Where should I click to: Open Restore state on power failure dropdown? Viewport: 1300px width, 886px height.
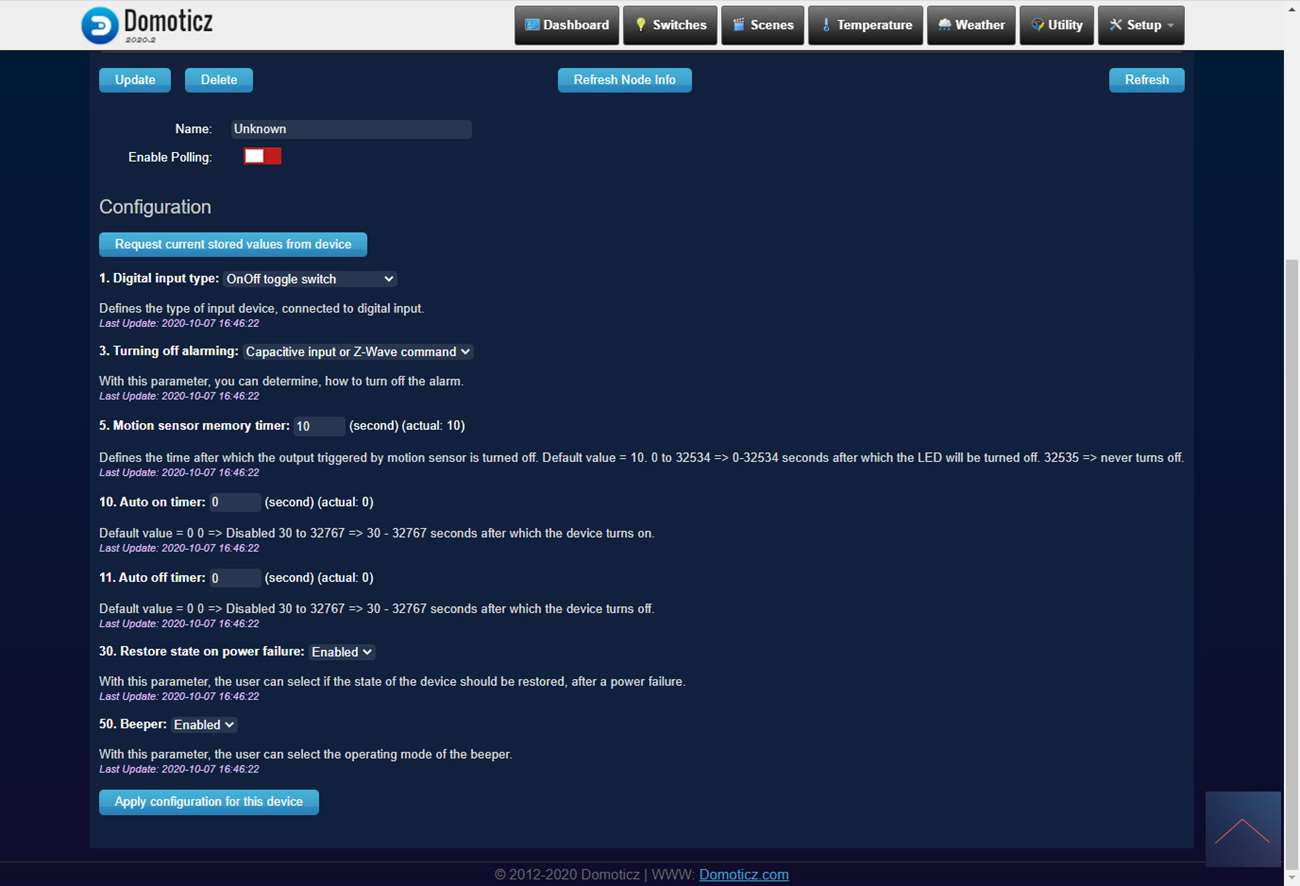click(341, 652)
